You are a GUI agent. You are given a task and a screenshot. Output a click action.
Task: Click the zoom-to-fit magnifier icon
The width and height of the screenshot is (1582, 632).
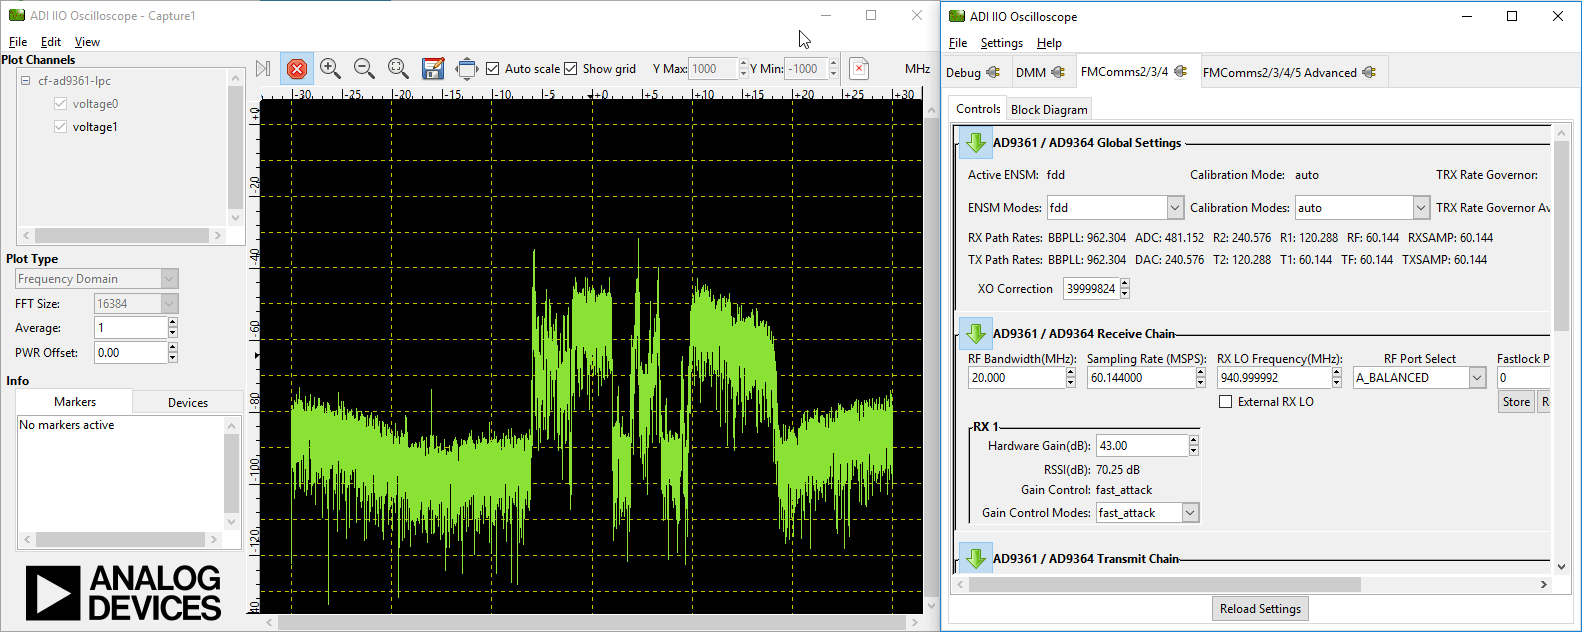tap(398, 69)
